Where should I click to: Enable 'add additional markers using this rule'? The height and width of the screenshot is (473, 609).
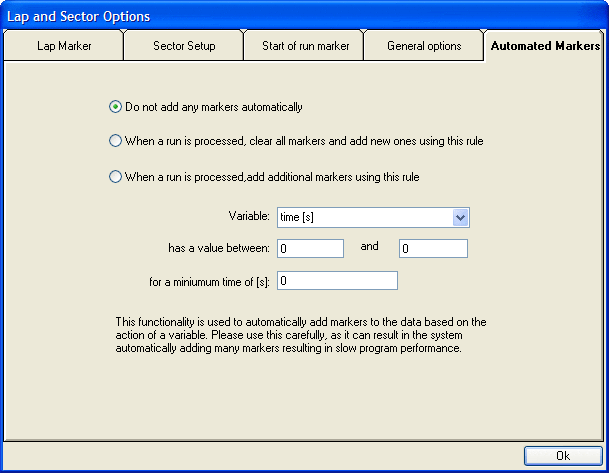point(115,177)
